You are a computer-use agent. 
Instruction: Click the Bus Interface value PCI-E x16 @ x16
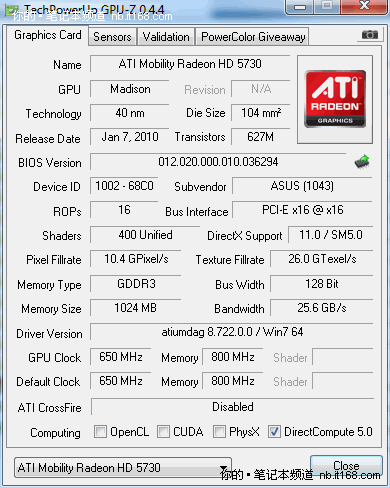click(302, 210)
